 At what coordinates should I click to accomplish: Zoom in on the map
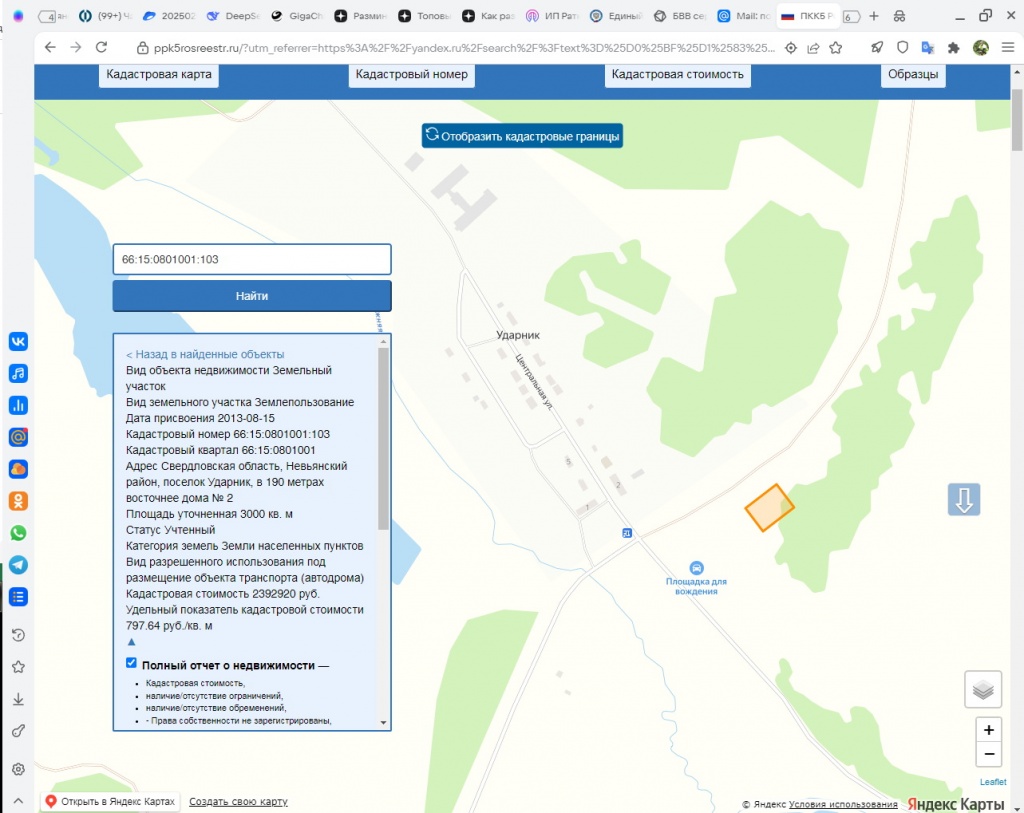[x=988, y=730]
